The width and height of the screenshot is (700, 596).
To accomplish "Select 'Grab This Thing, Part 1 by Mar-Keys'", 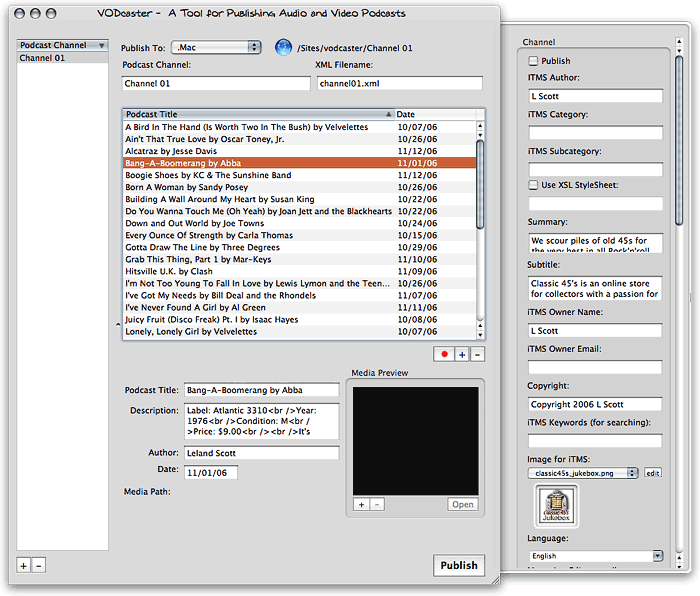I will click(300, 260).
